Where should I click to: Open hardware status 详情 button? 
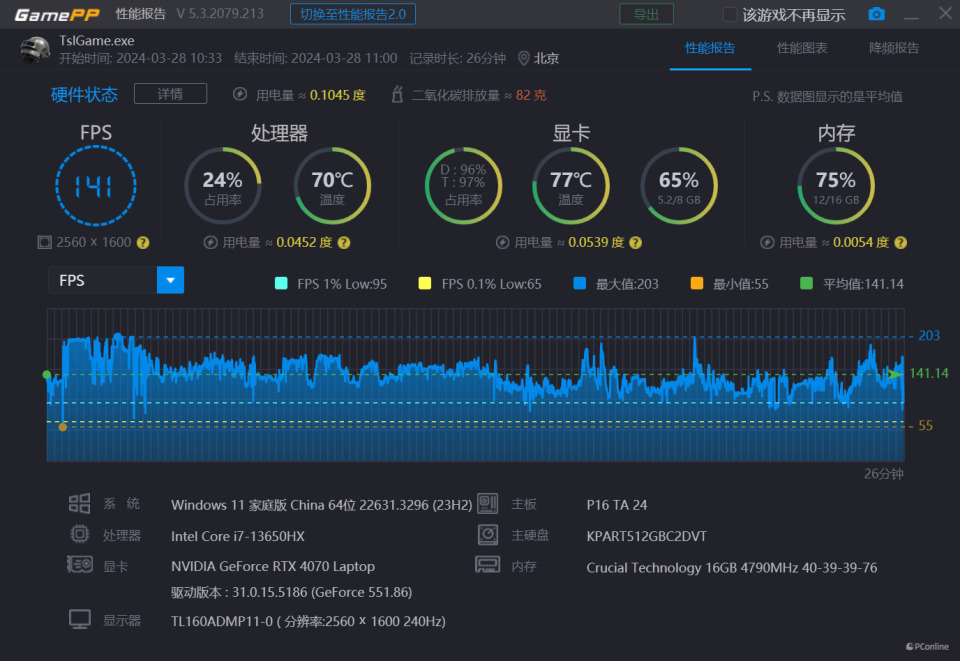click(x=170, y=94)
